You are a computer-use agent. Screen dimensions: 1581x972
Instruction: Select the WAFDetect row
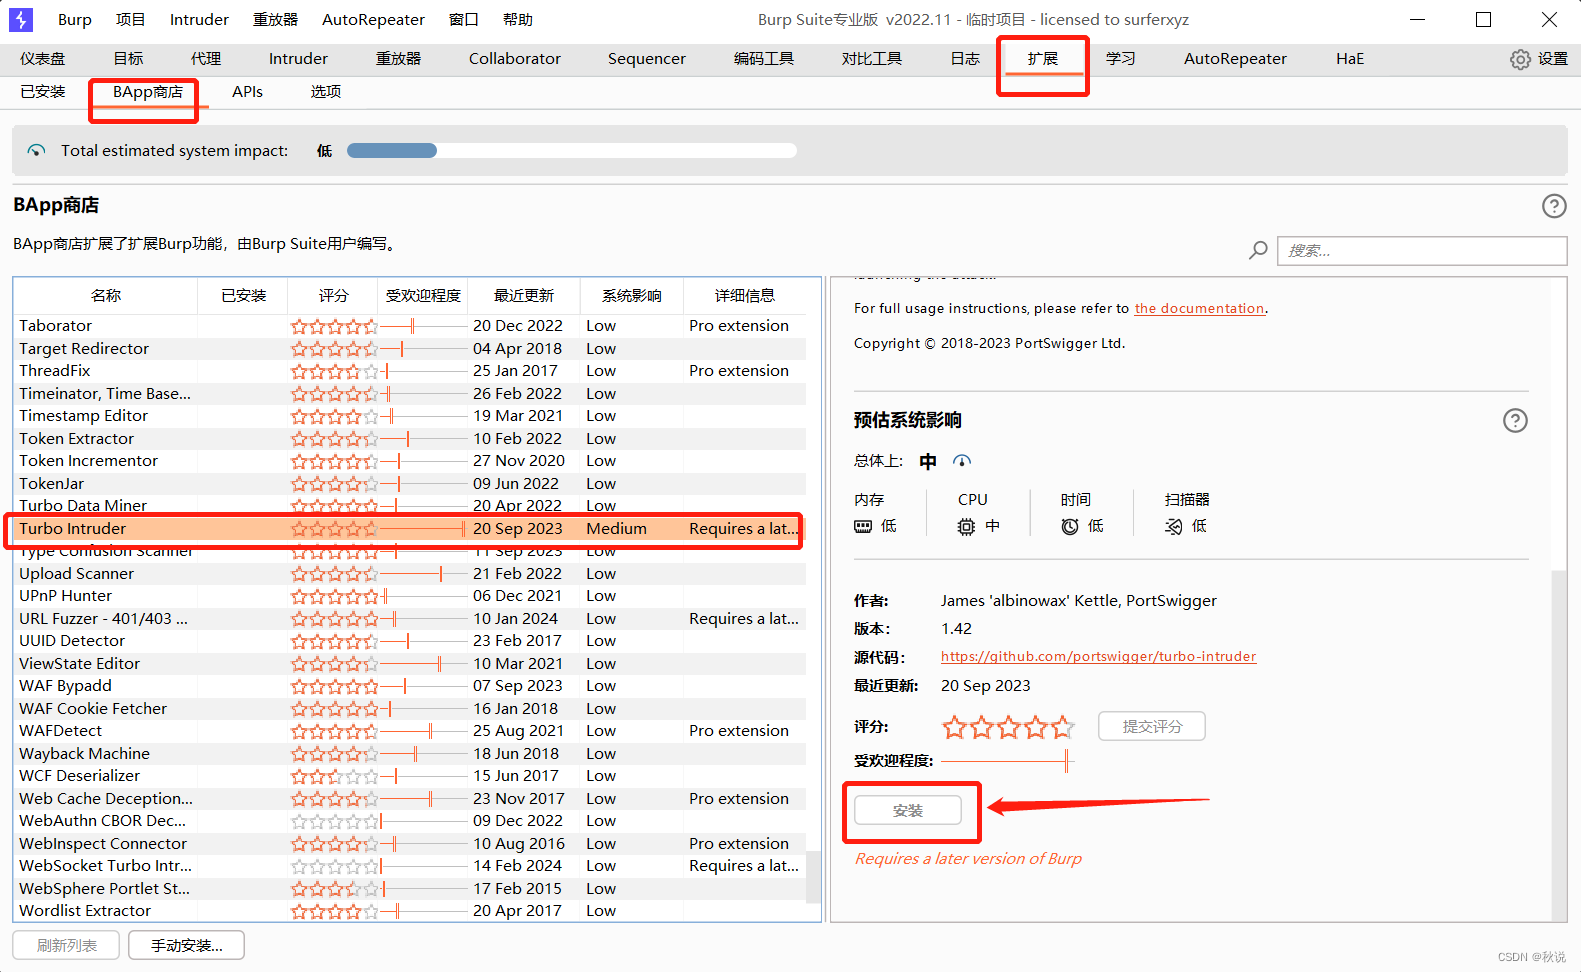pyautogui.click(x=410, y=731)
